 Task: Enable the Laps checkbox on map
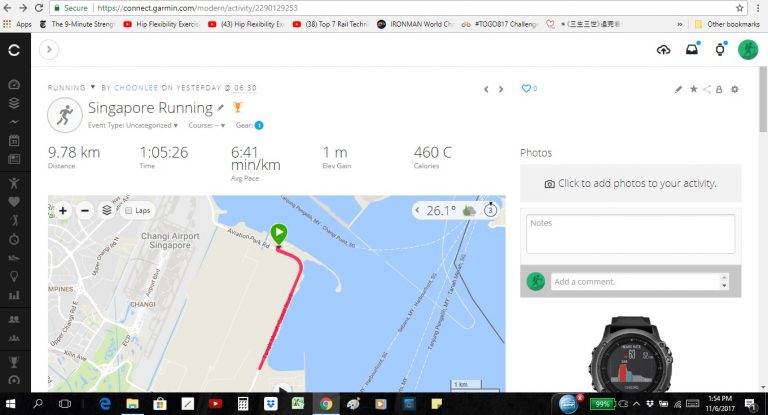tap(129, 211)
